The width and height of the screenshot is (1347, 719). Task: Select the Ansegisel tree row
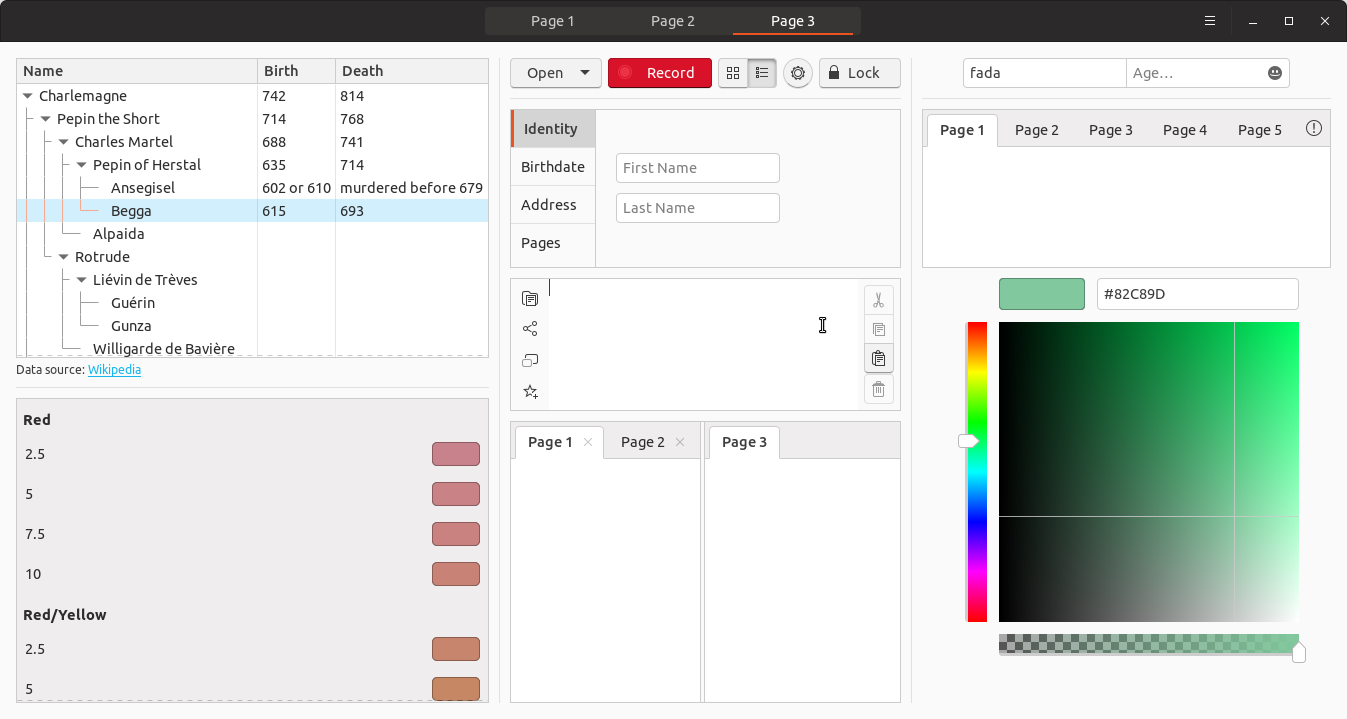253,188
